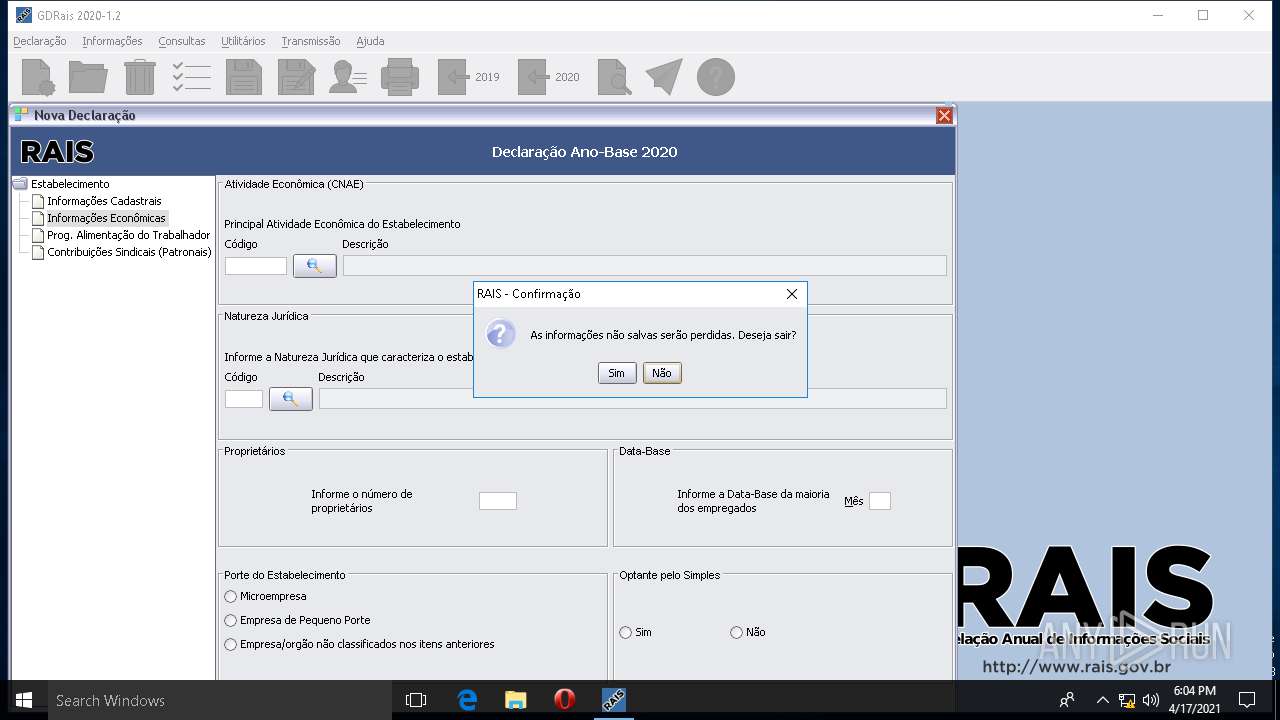Open a declaration with the folder icon
Viewport: 1280px width, 720px height.
pos(88,77)
